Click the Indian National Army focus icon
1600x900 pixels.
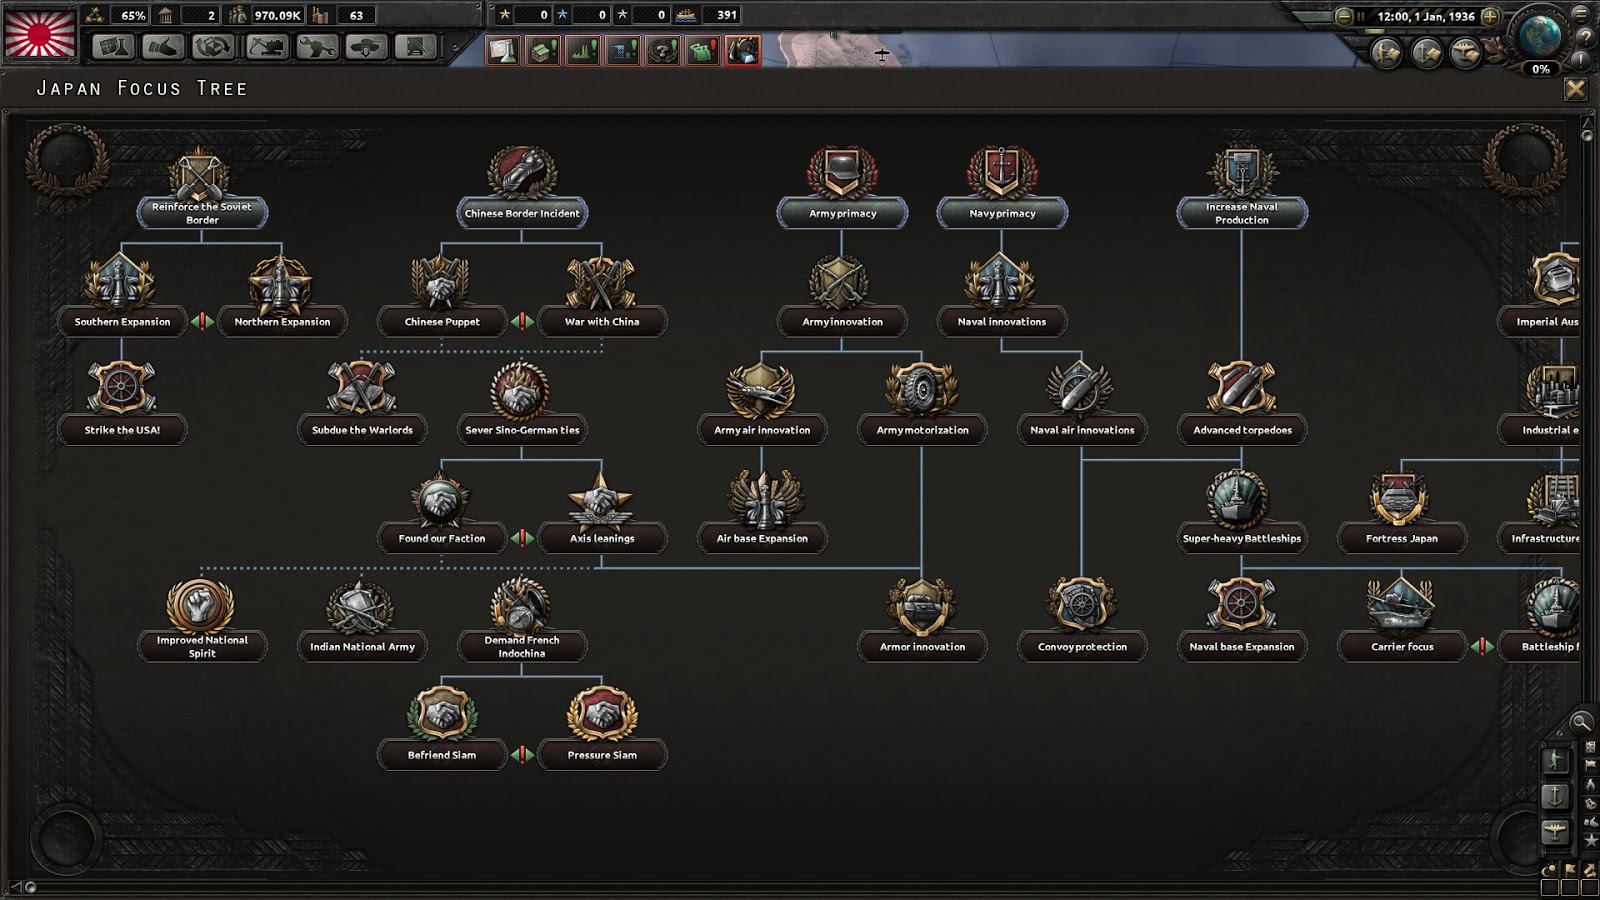click(361, 606)
